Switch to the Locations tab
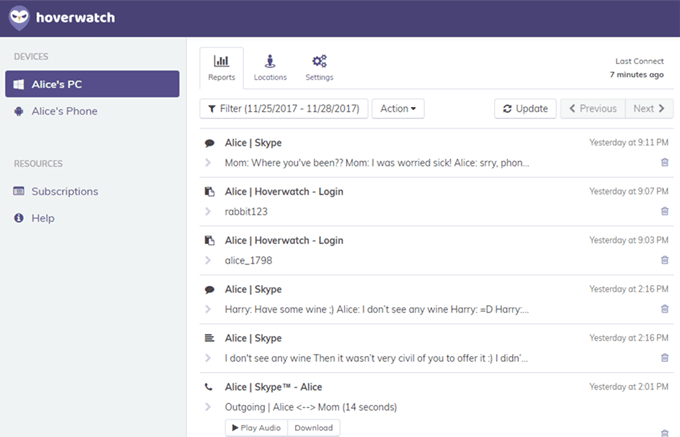Screen dimensions: 680x437 click(x=270, y=67)
